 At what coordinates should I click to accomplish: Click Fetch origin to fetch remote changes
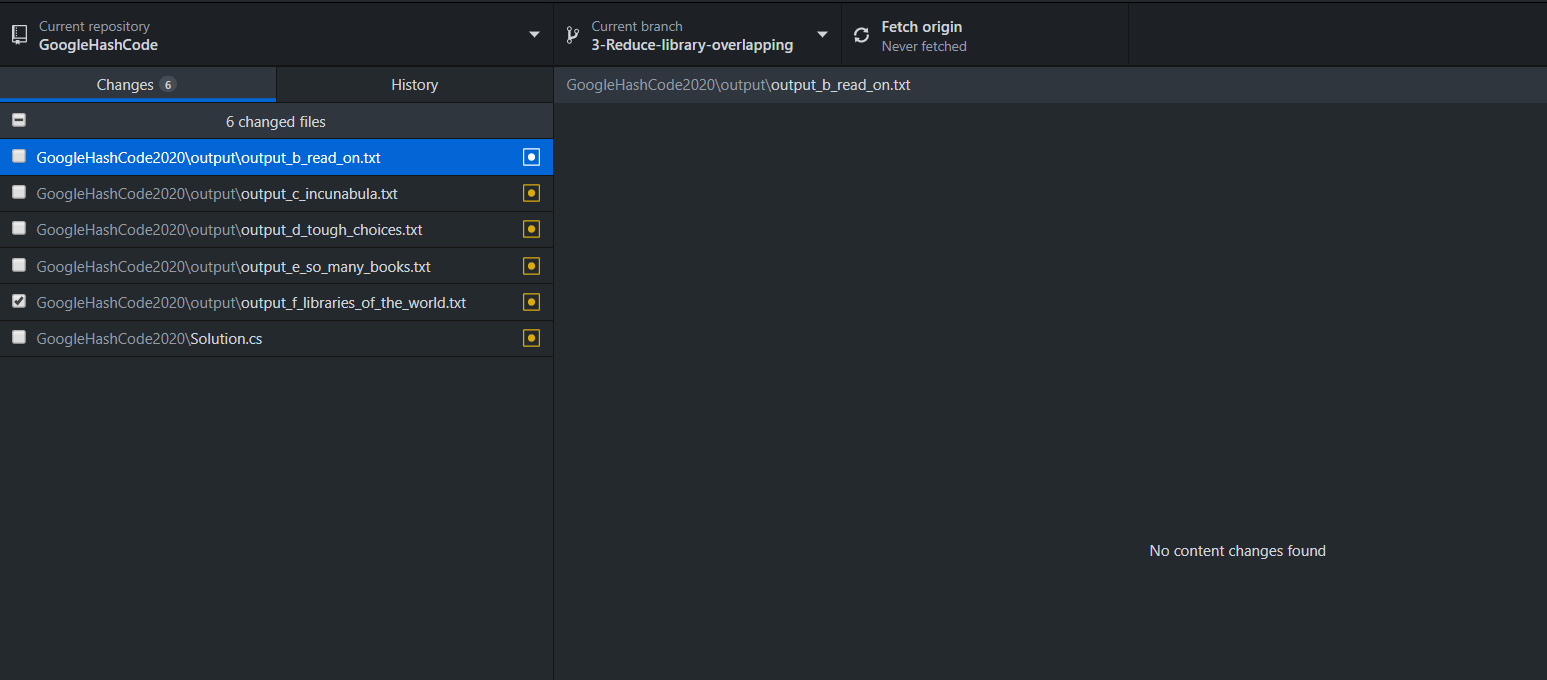(920, 33)
